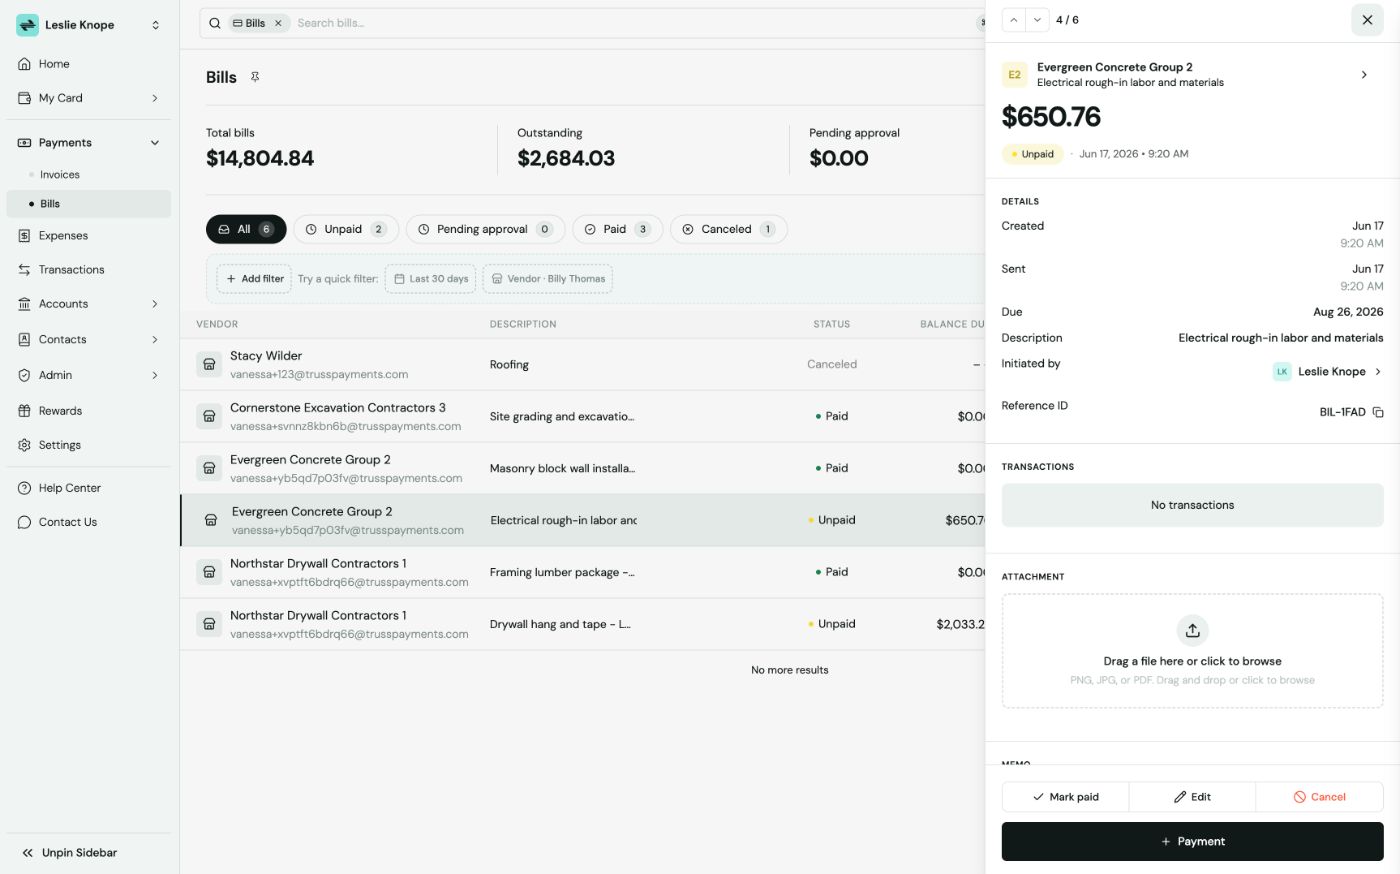Click the Stacy Wilder vendor icon
Viewport: 1400px width, 874px height.
(209, 364)
